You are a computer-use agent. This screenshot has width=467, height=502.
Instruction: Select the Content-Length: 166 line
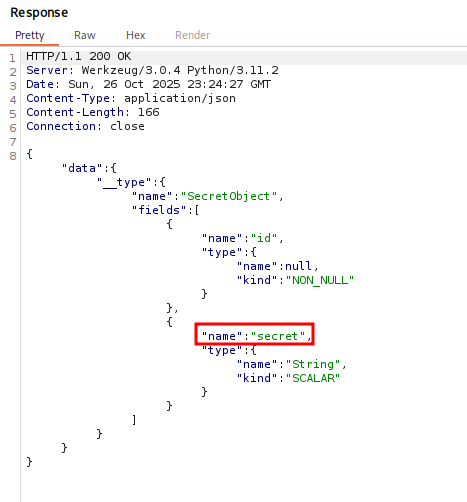pos(93,112)
